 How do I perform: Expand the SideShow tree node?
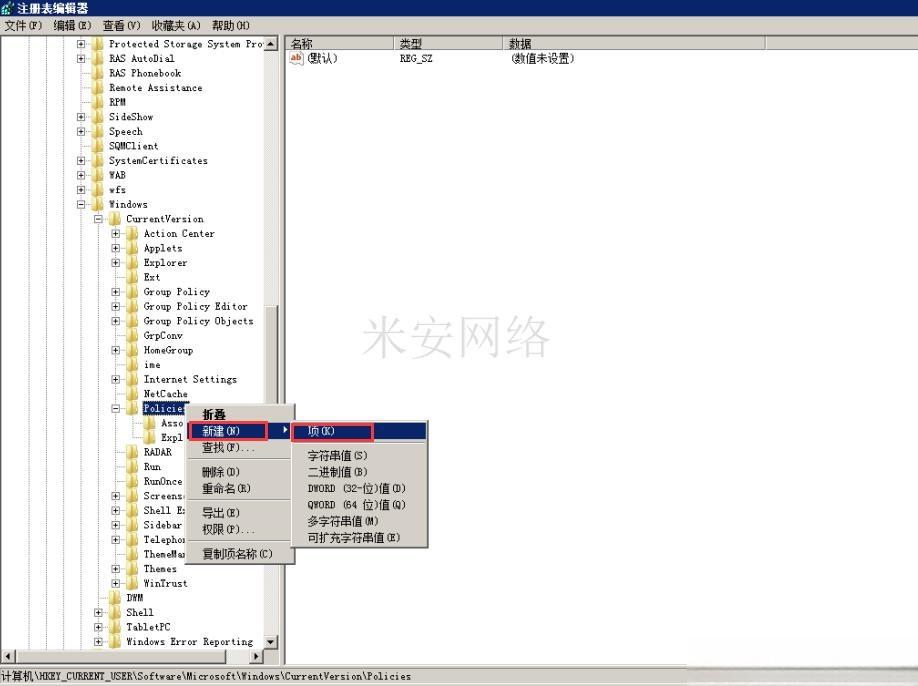pos(81,117)
